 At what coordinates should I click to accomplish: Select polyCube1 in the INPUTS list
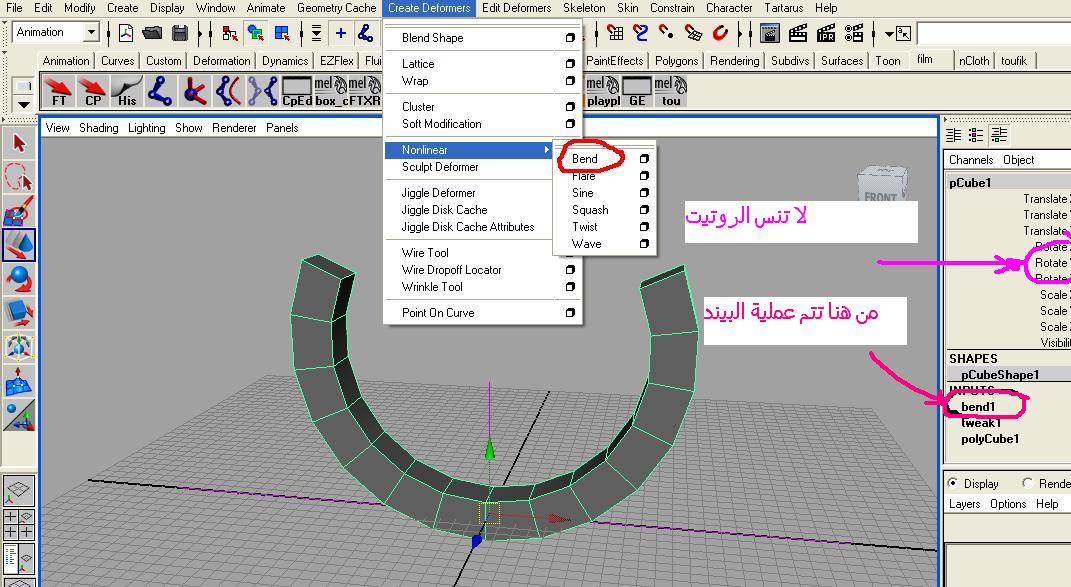(x=990, y=439)
